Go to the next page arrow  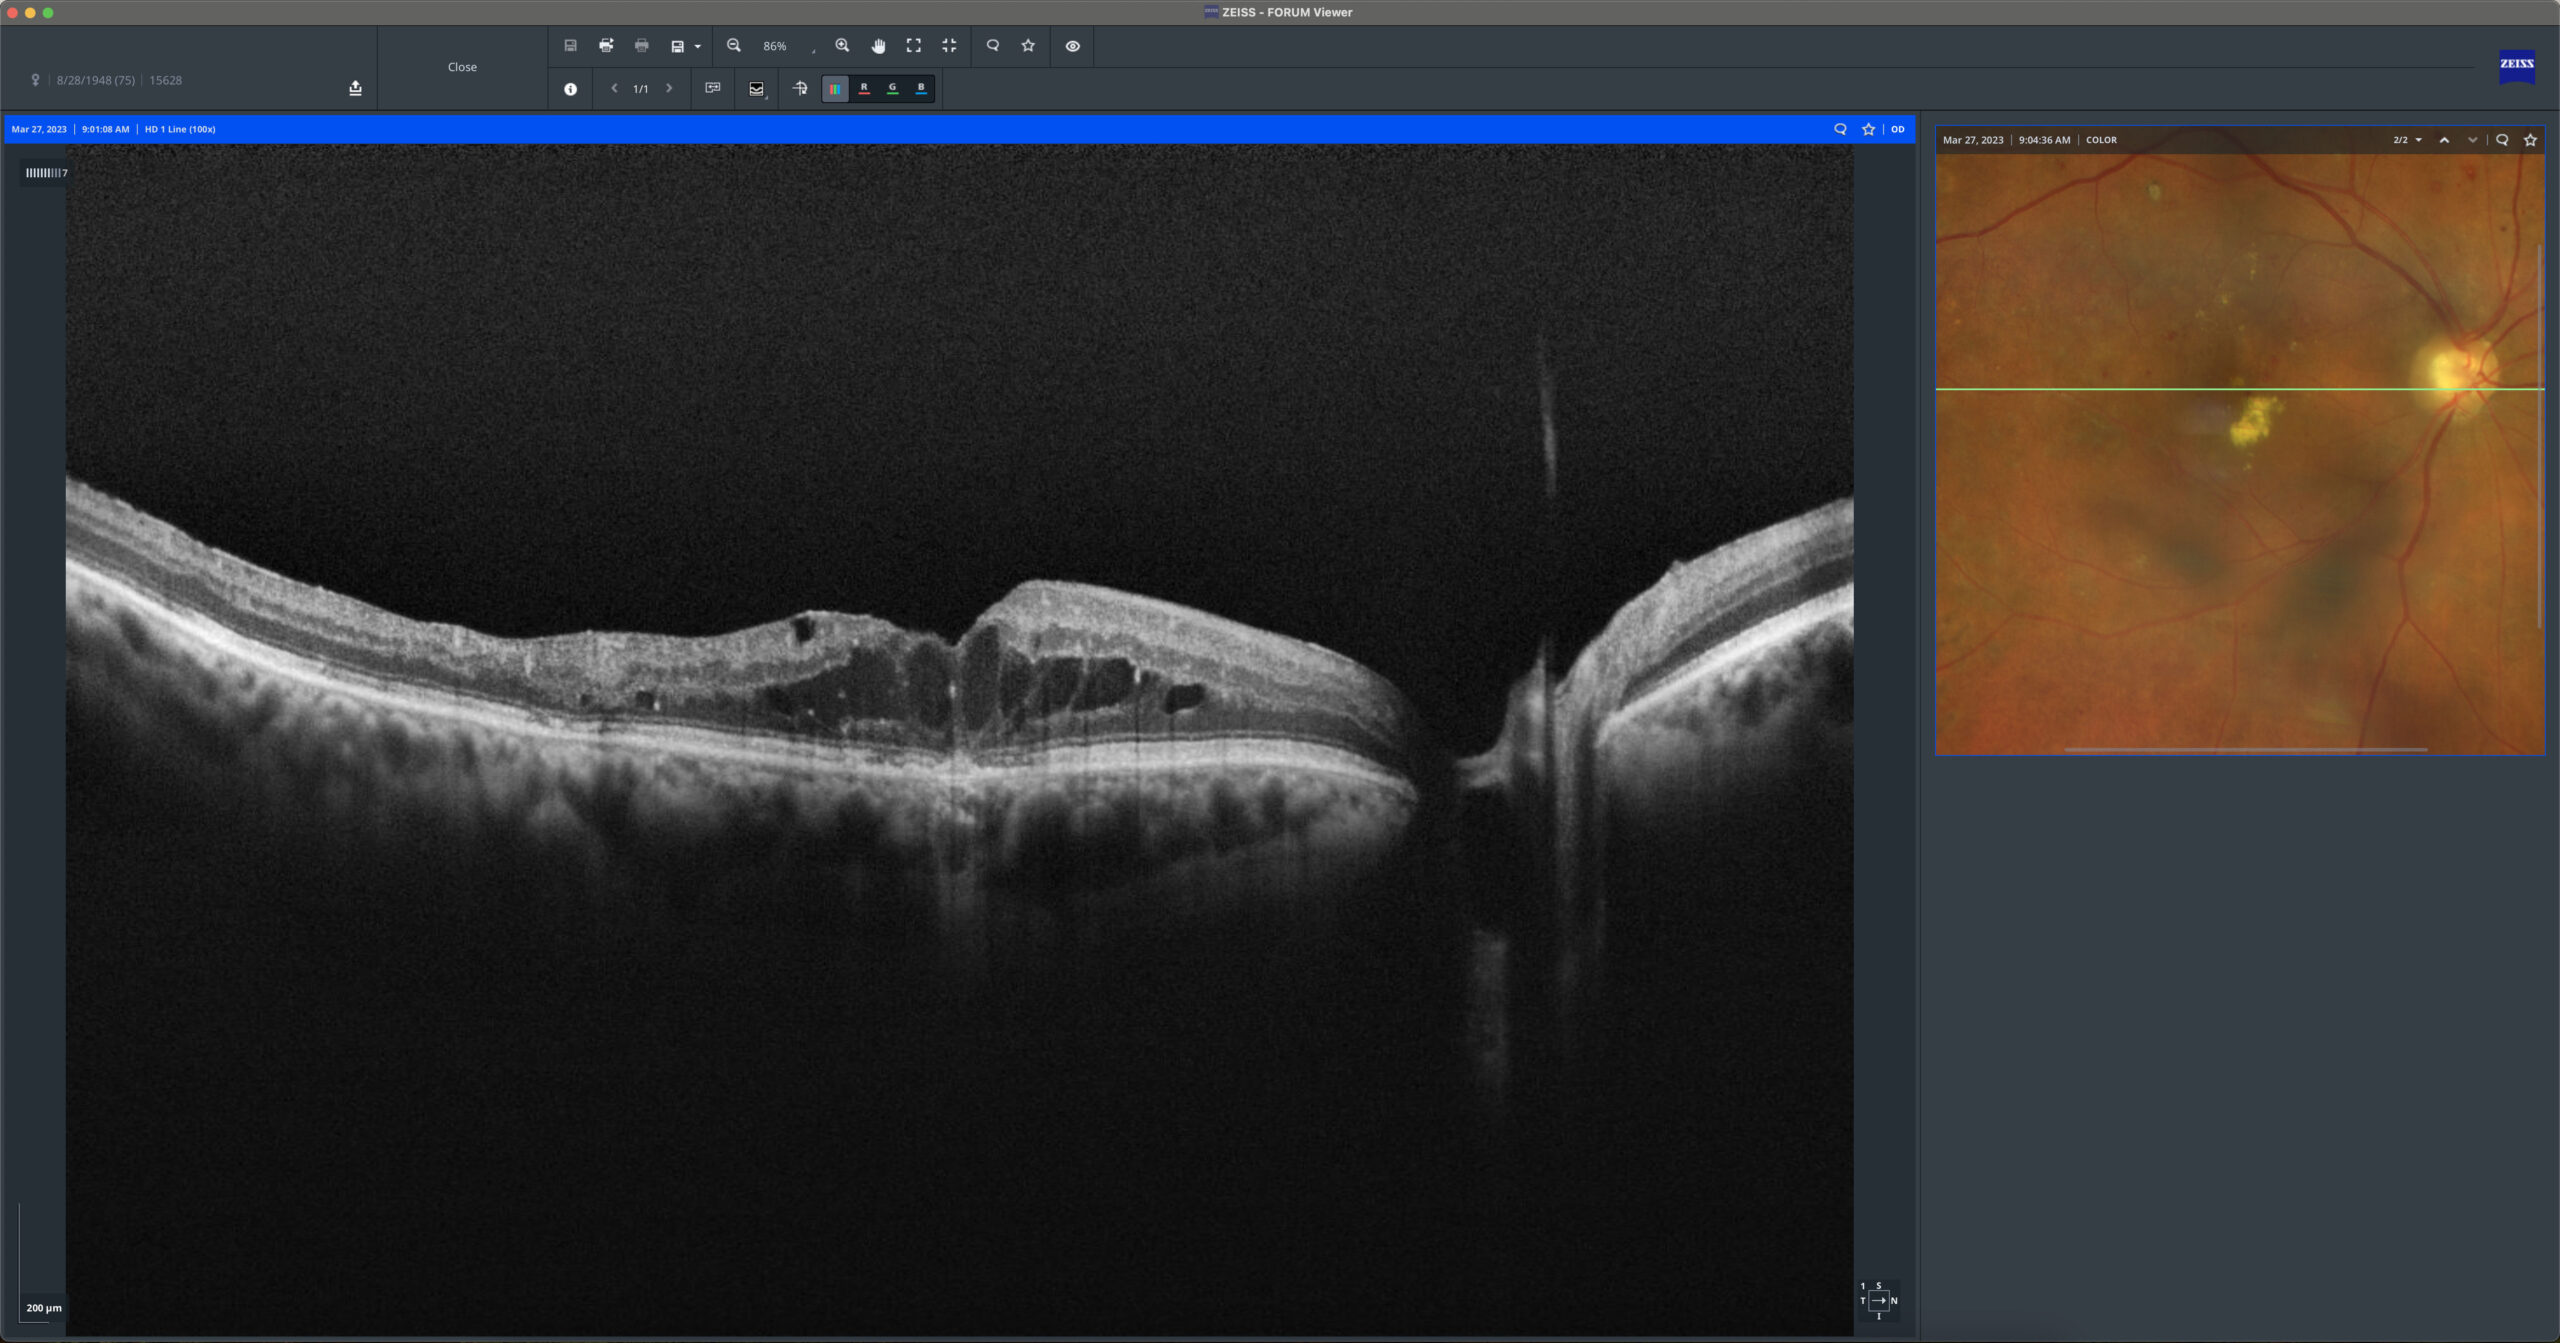(669, 88)
